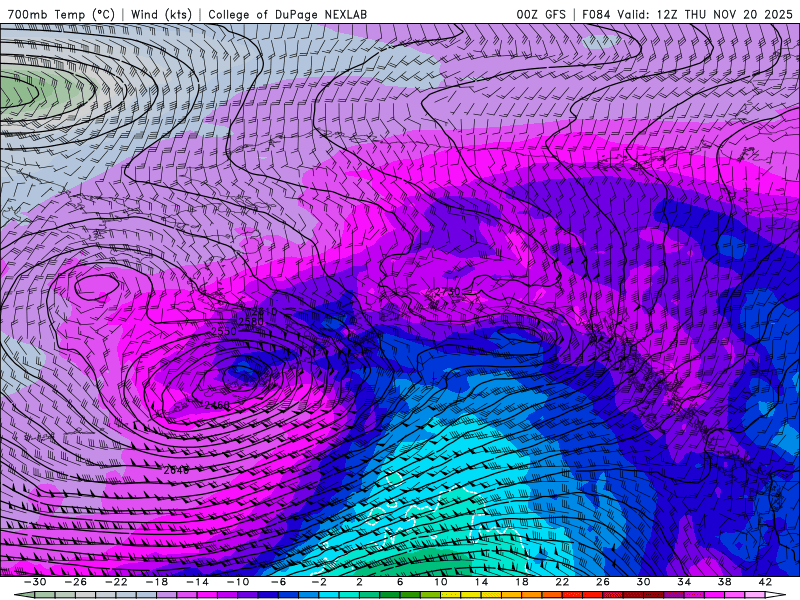
Task: Click the 2460 contour label near the low
Action: click(x=217, y=405)
